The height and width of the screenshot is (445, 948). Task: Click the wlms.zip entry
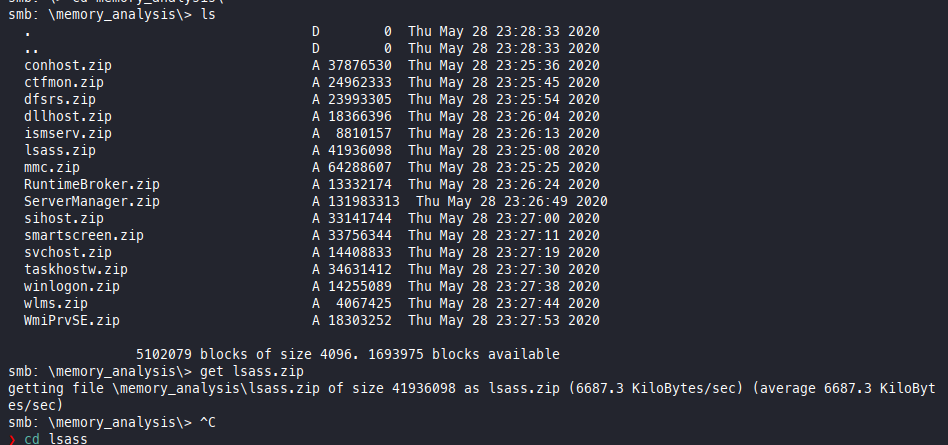click(56, 303)
